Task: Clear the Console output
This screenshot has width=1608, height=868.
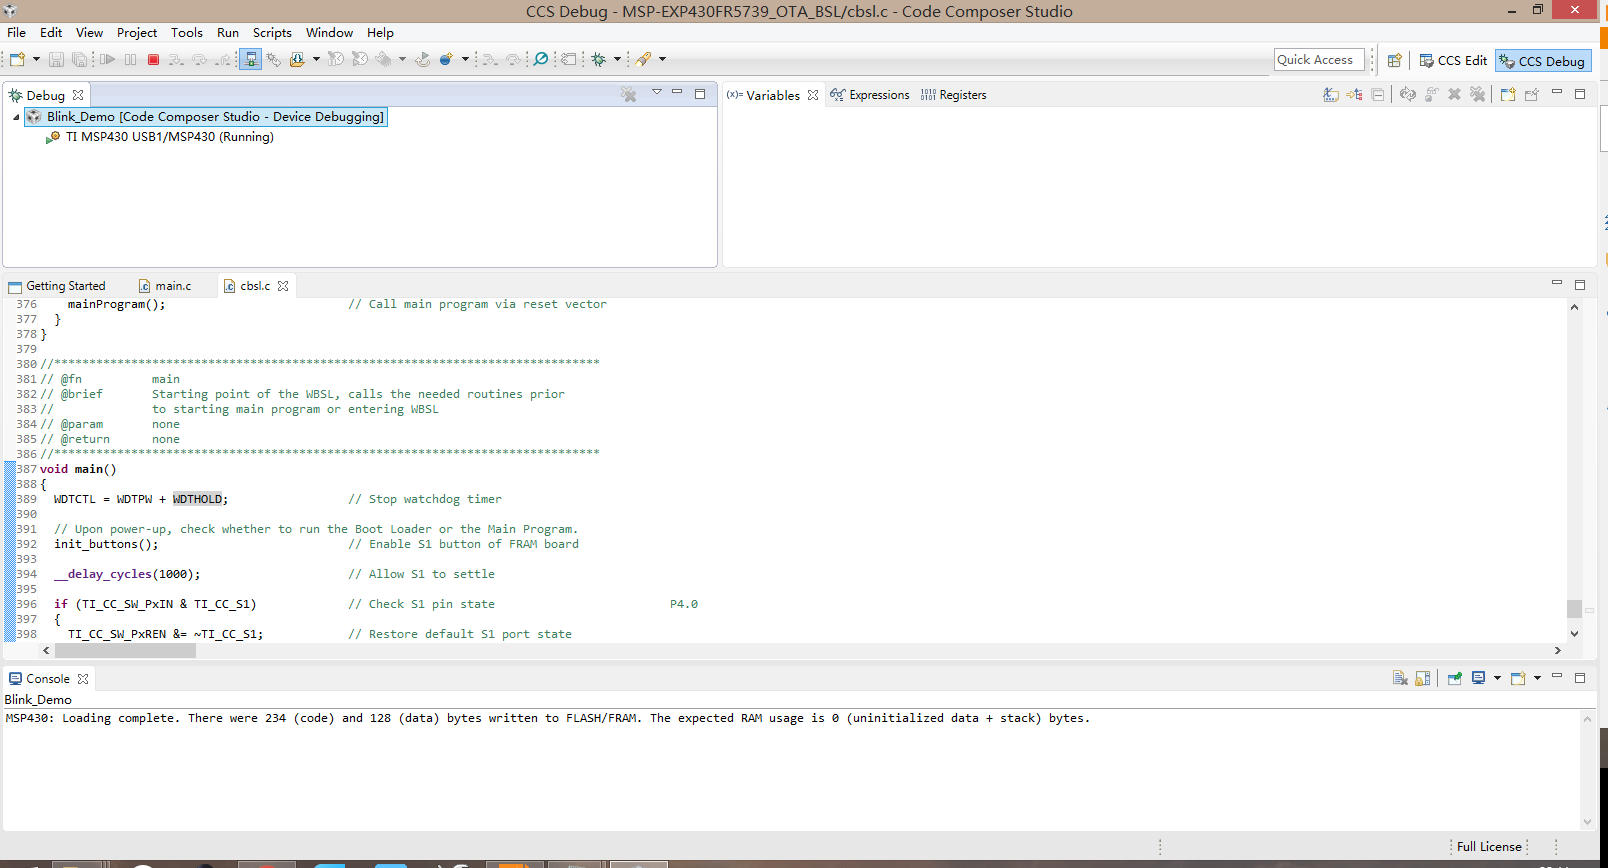Action: click(1400, 678)
